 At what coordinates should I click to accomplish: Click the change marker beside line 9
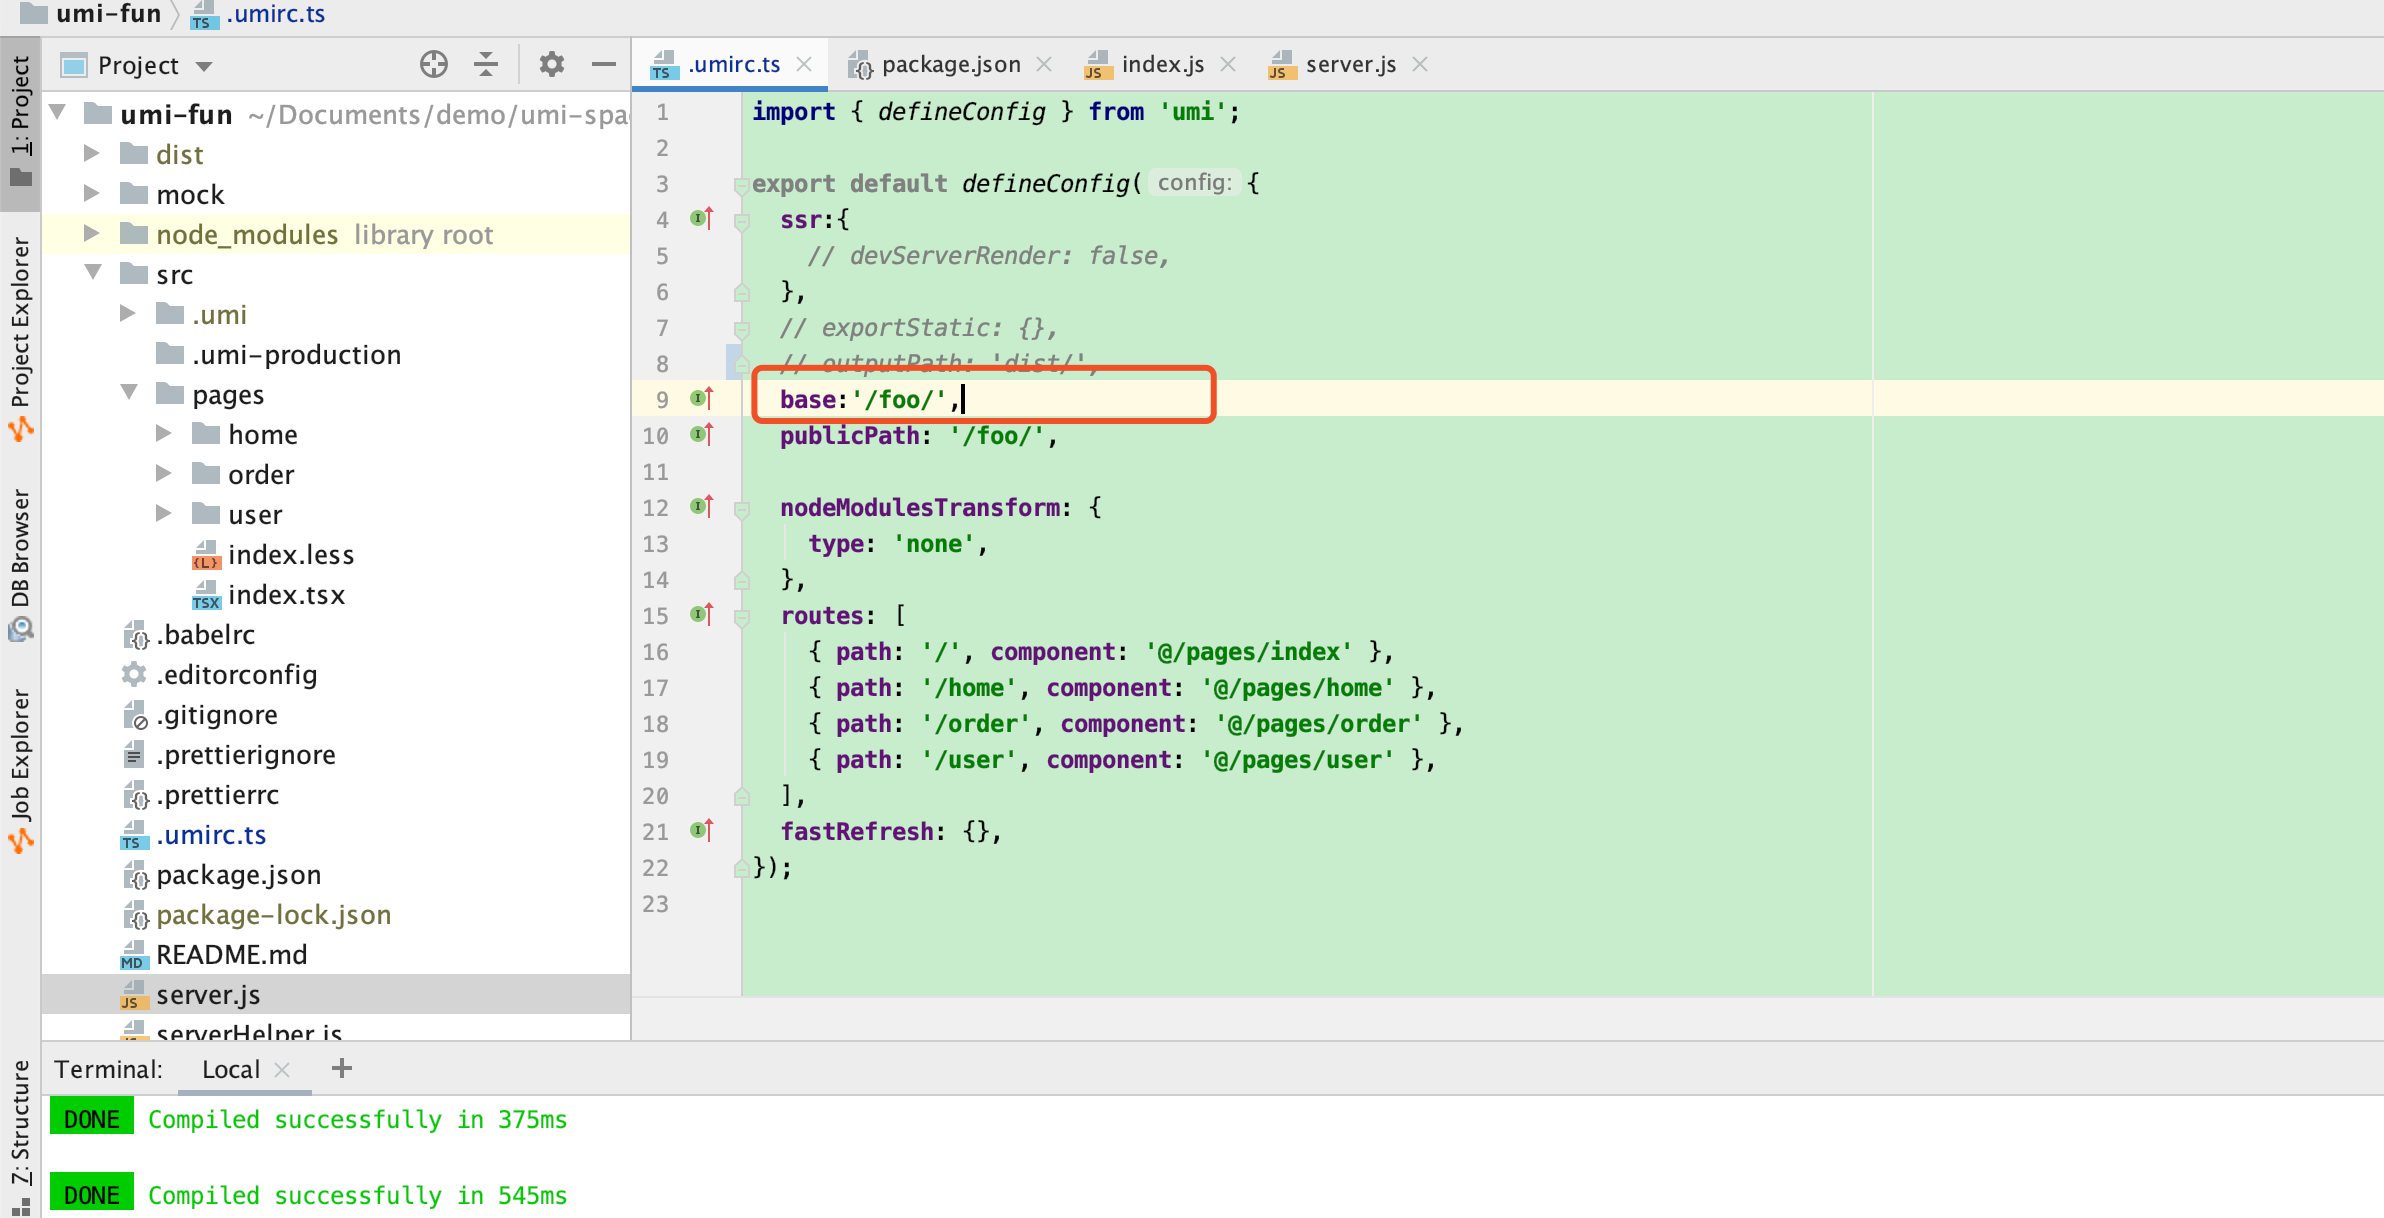(x=701, y=398)
